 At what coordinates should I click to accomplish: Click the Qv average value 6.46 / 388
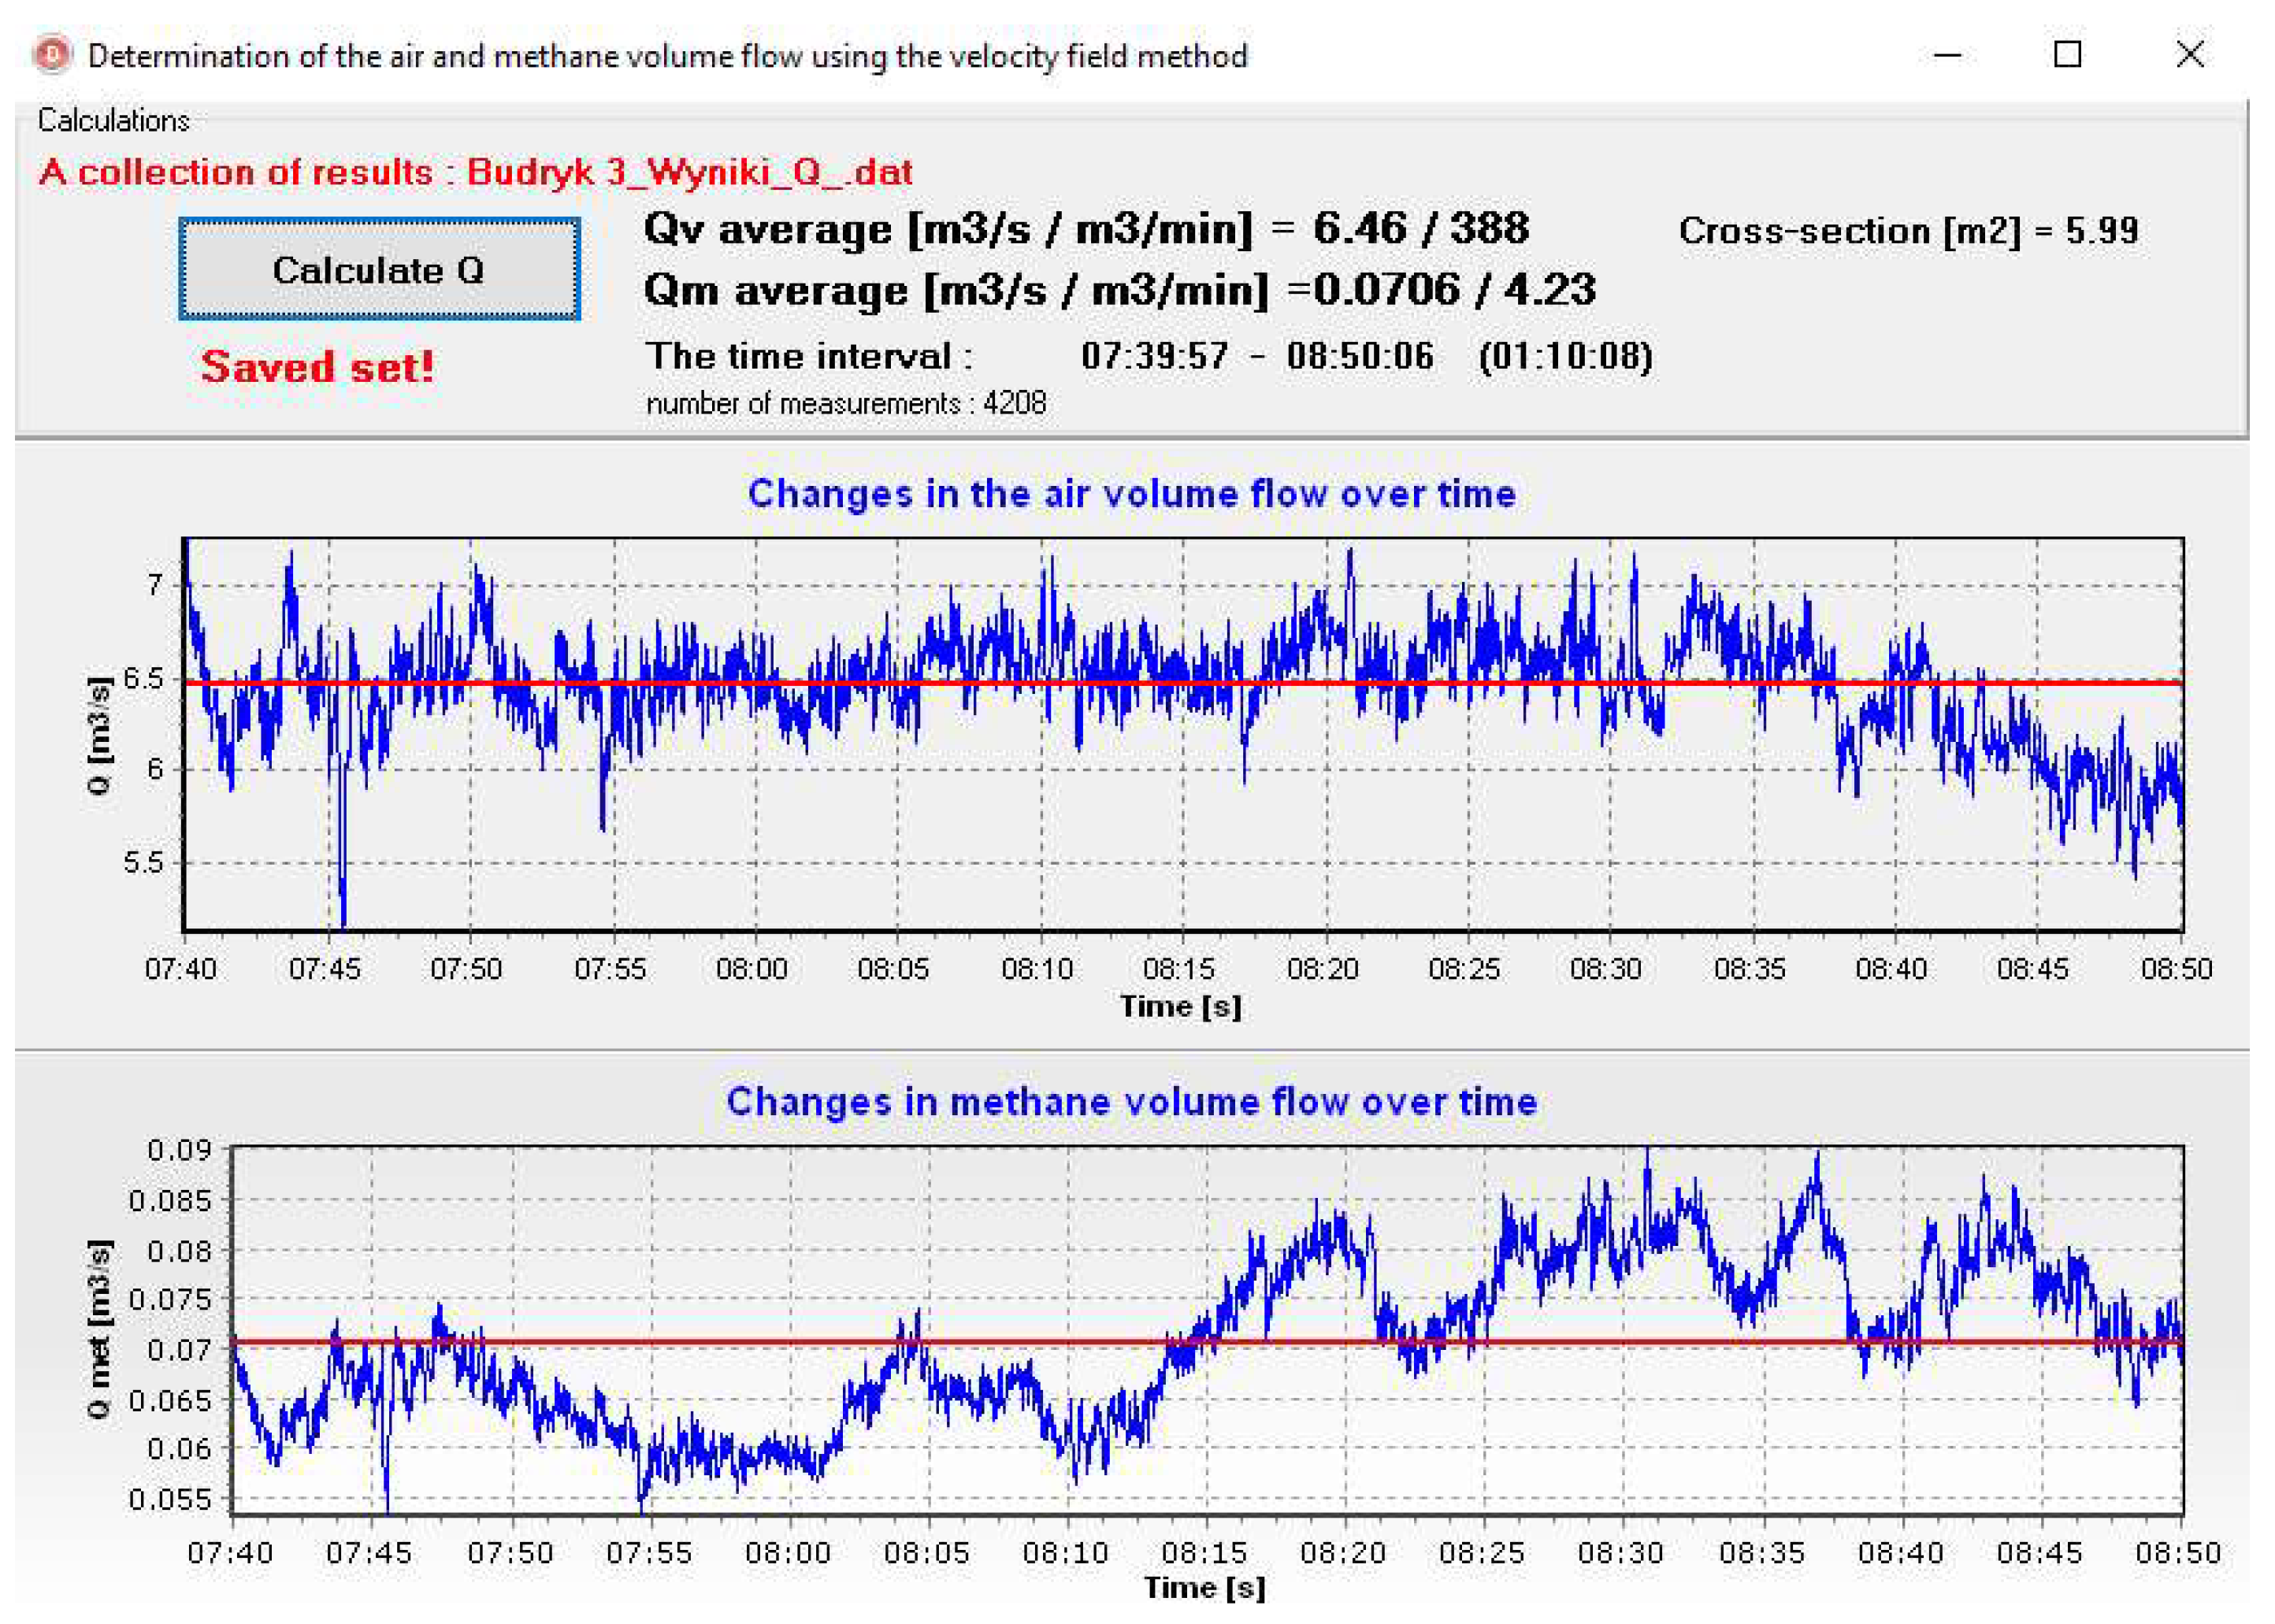click(1420, 229)
